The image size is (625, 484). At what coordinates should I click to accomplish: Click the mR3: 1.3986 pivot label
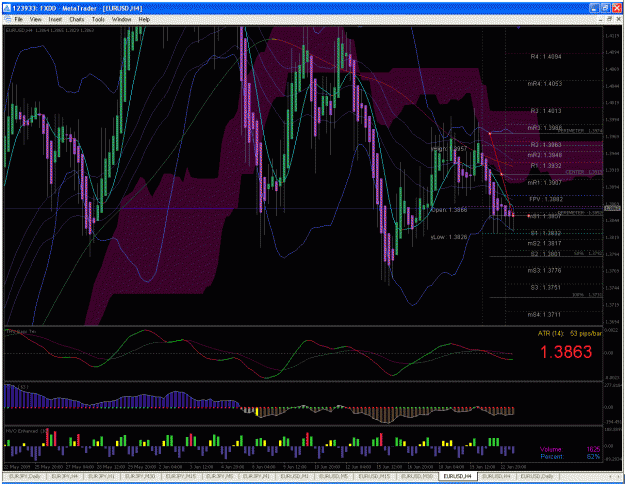pyautogui.click(x=545, y=128)
